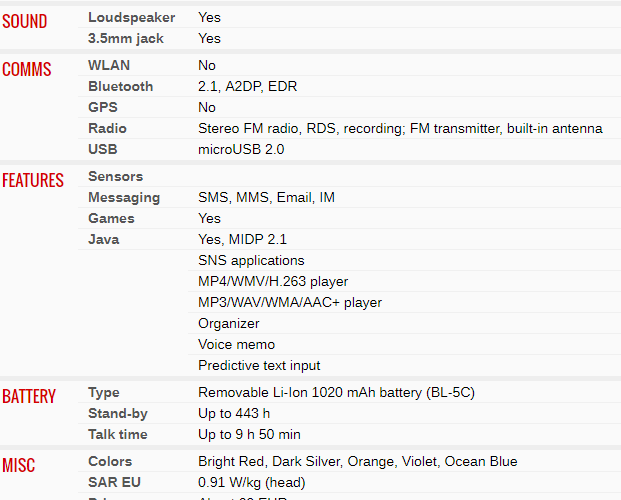Select the Java spec label
Screen dimensions: 621x500
tap(104, 239)
